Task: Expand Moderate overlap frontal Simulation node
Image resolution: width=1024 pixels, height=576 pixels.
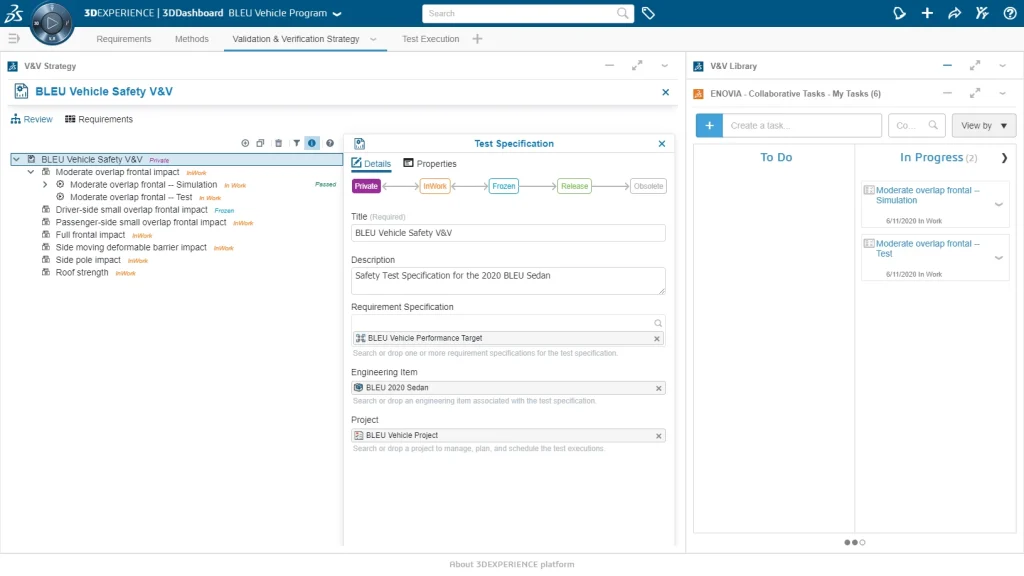Action: (45, 185)
